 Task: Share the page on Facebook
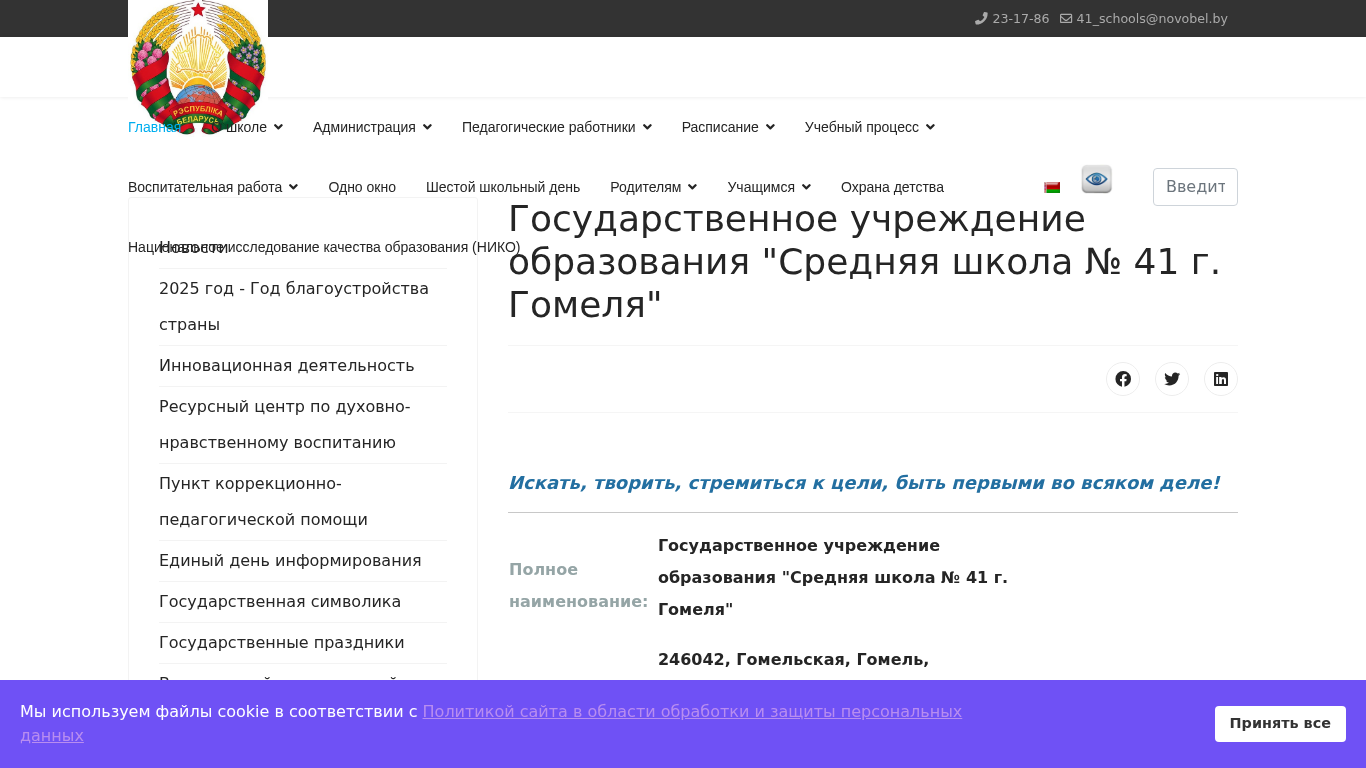click(x=1123, y=379)
